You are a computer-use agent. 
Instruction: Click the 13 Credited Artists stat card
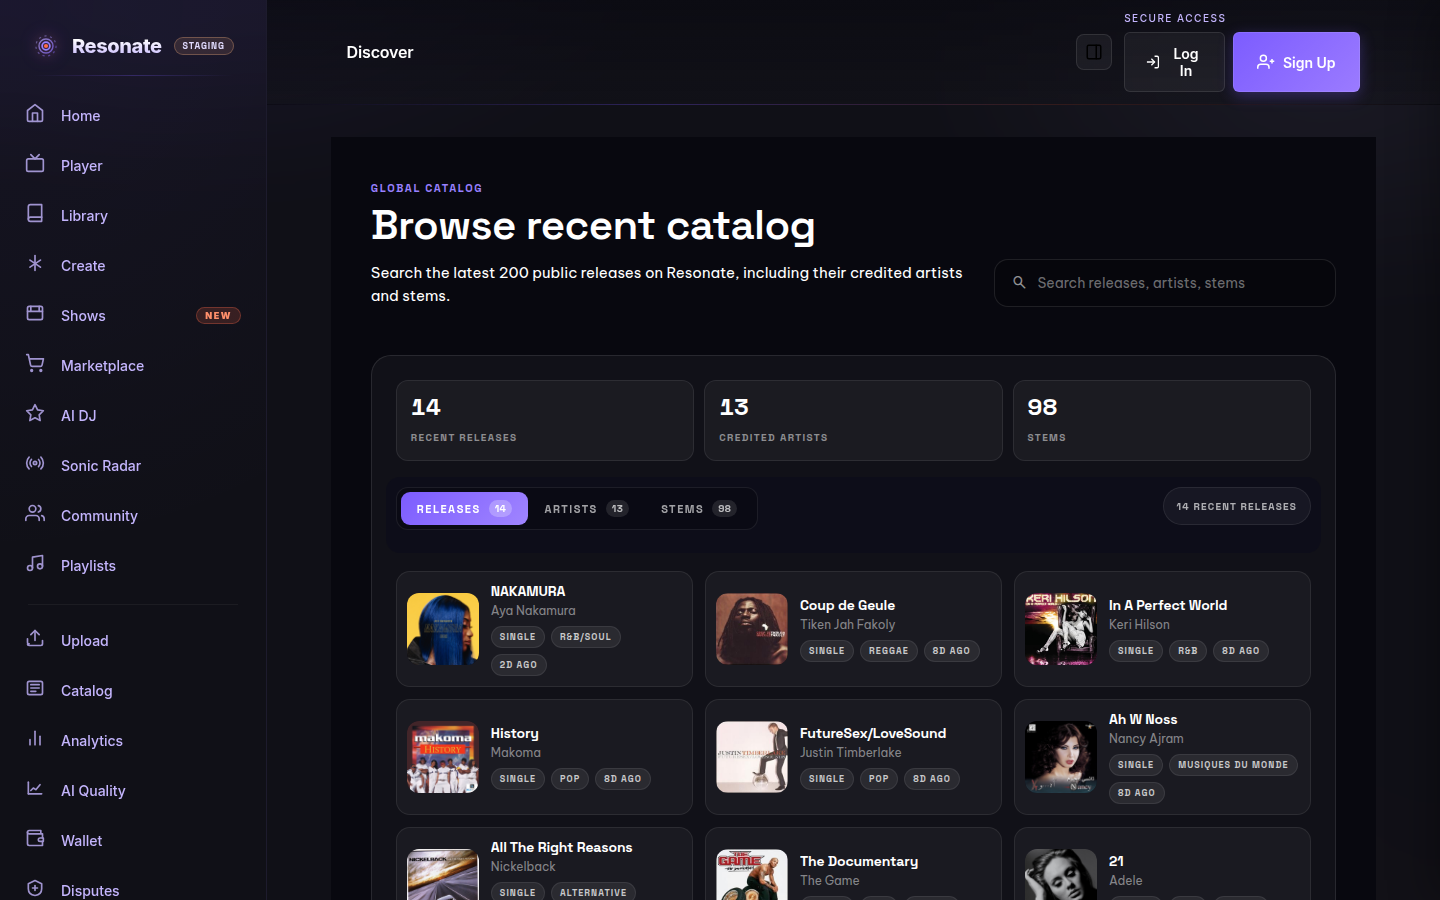click(x=853, y=420)
